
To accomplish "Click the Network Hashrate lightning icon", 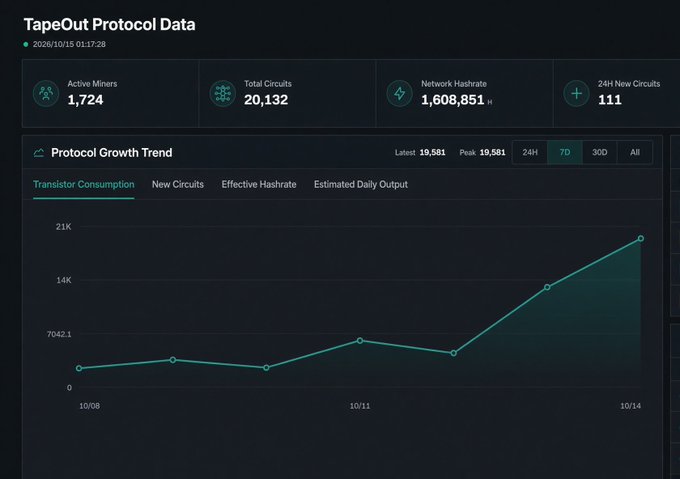I will pos(399,93).
